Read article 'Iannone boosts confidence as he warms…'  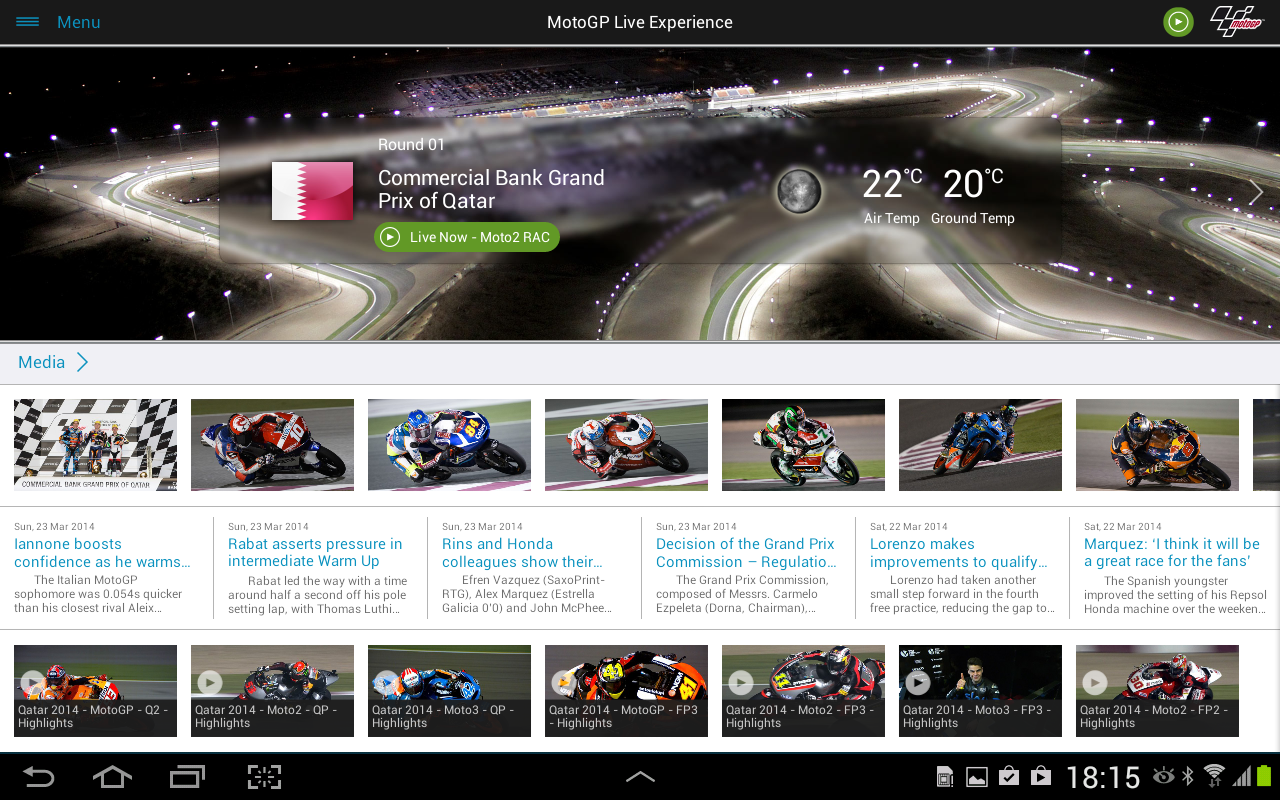(102, 553)
